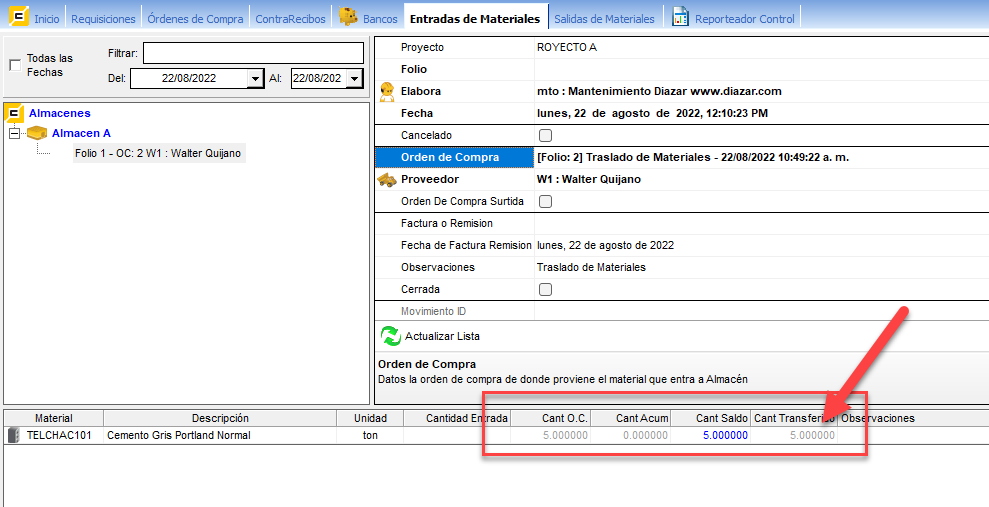
Task: Click the ton unit cell
Action: (370, 436)
